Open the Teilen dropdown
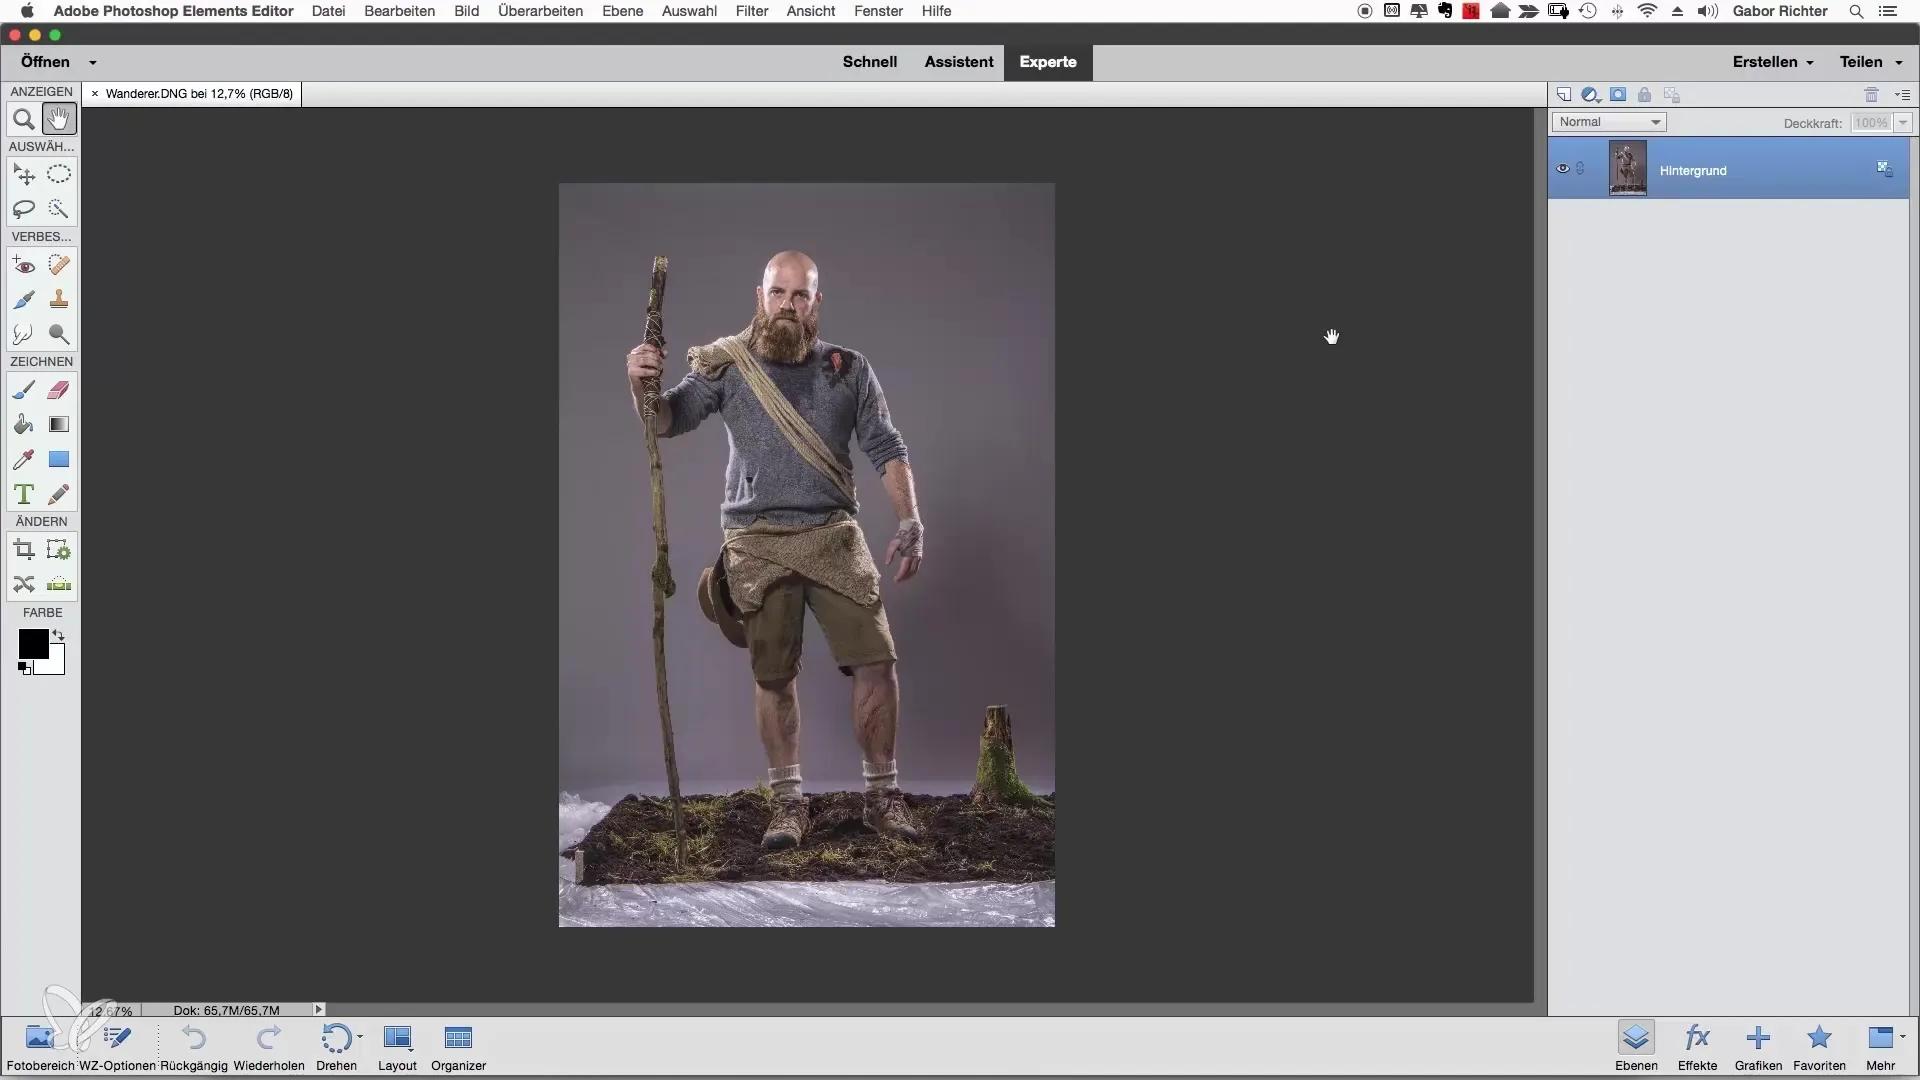 coord(1871,62)
